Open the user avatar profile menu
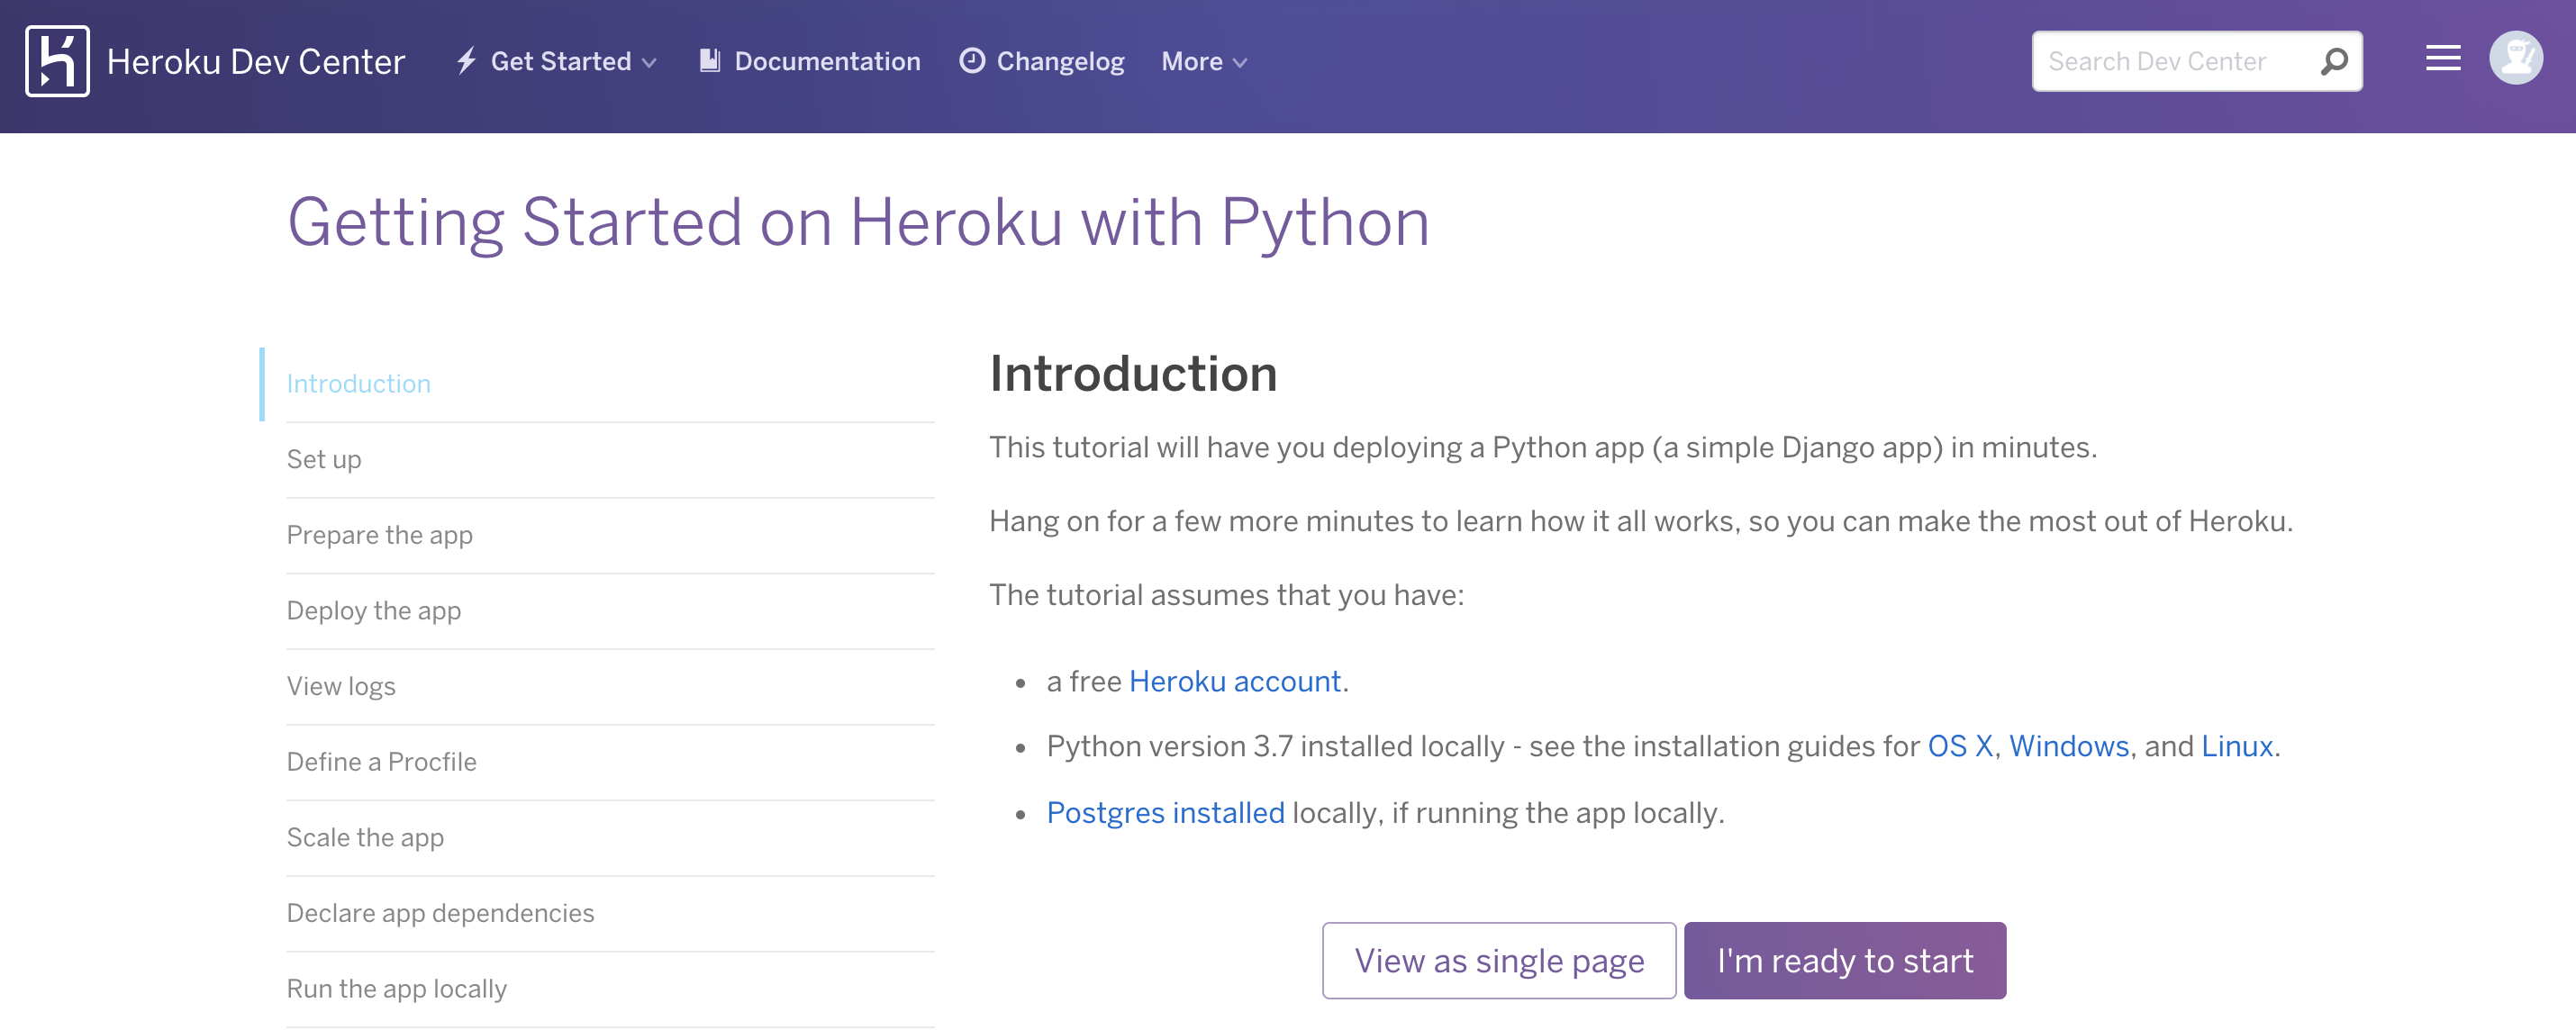This screenshot has width=2576, height=1030. 2516,58
